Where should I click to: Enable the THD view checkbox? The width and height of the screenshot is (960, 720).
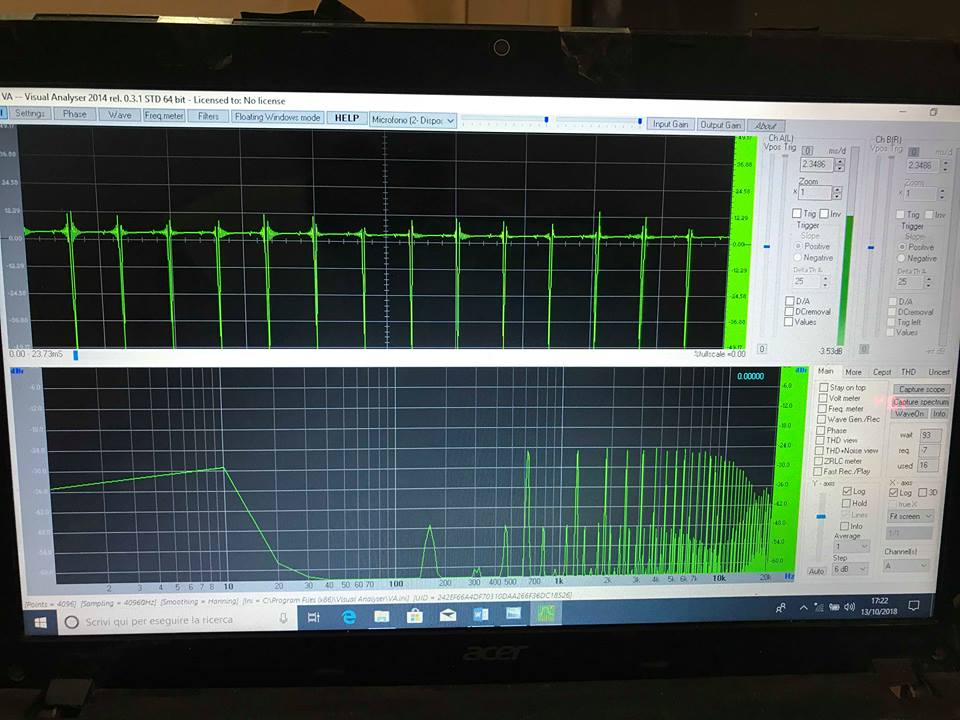click(x=820, y=440)
